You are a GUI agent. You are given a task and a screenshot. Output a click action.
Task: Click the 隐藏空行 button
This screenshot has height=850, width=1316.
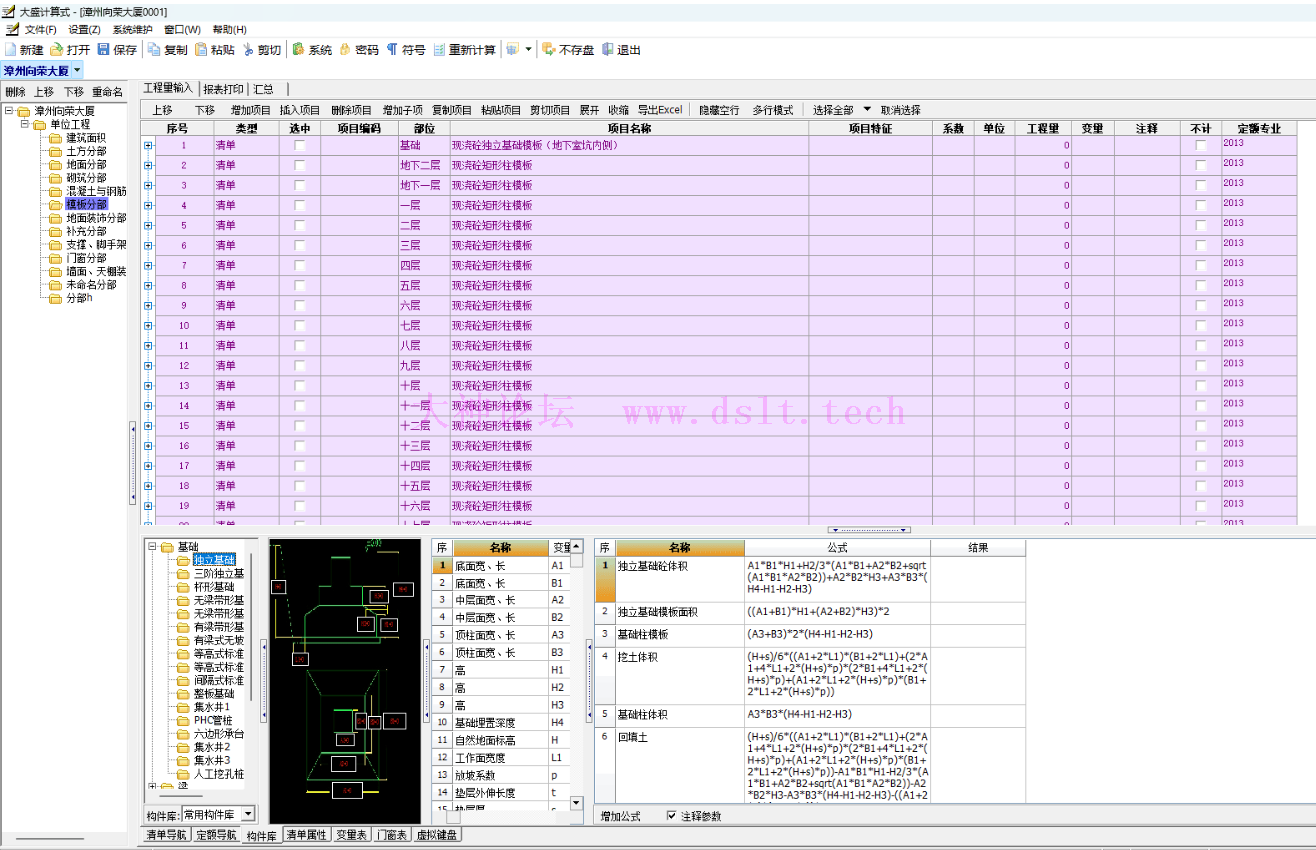click(719, 110)
